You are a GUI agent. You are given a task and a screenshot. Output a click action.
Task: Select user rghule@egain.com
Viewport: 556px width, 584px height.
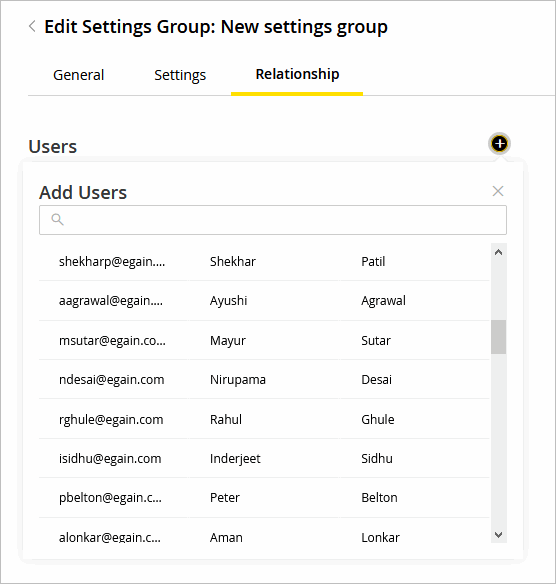pos(111,419)
